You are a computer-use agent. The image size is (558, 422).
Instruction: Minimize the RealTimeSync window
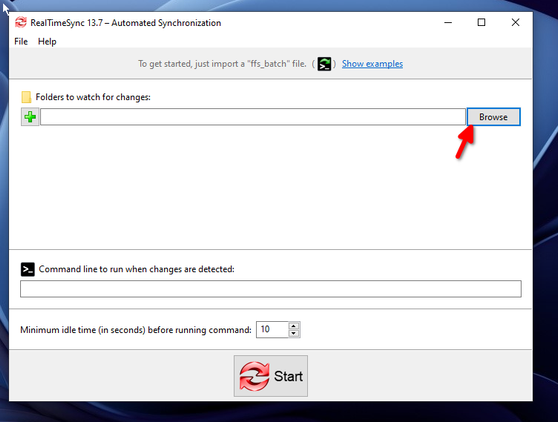(448, 22)
